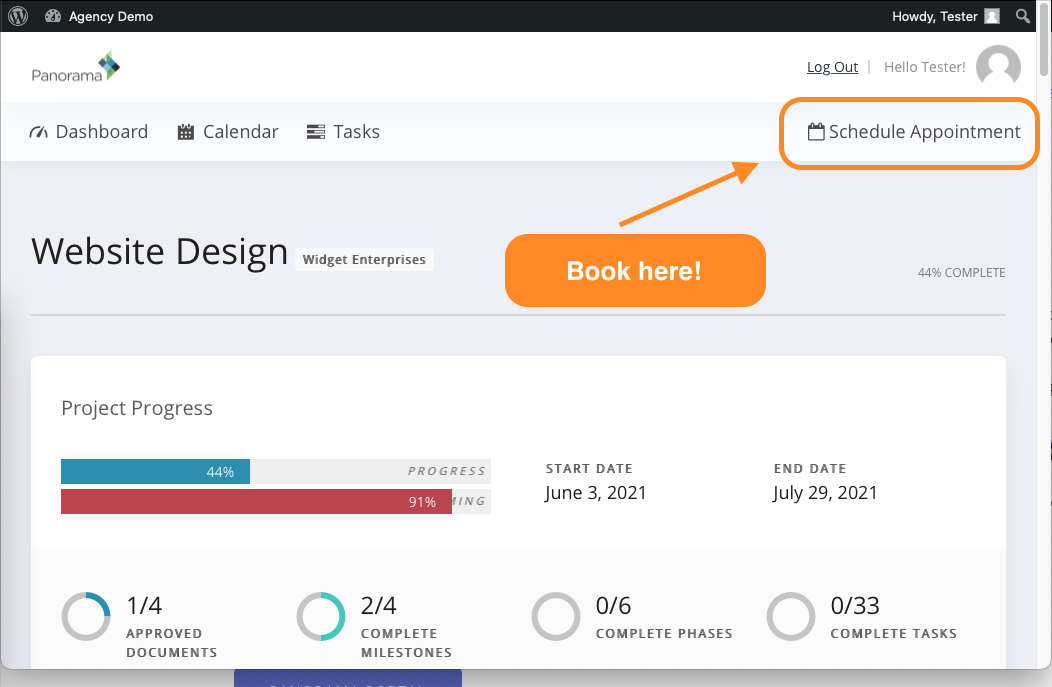Select the speedometer icon beside Dashboard
The width and height of the screenshot is (1052, 687).
(37, 131)
